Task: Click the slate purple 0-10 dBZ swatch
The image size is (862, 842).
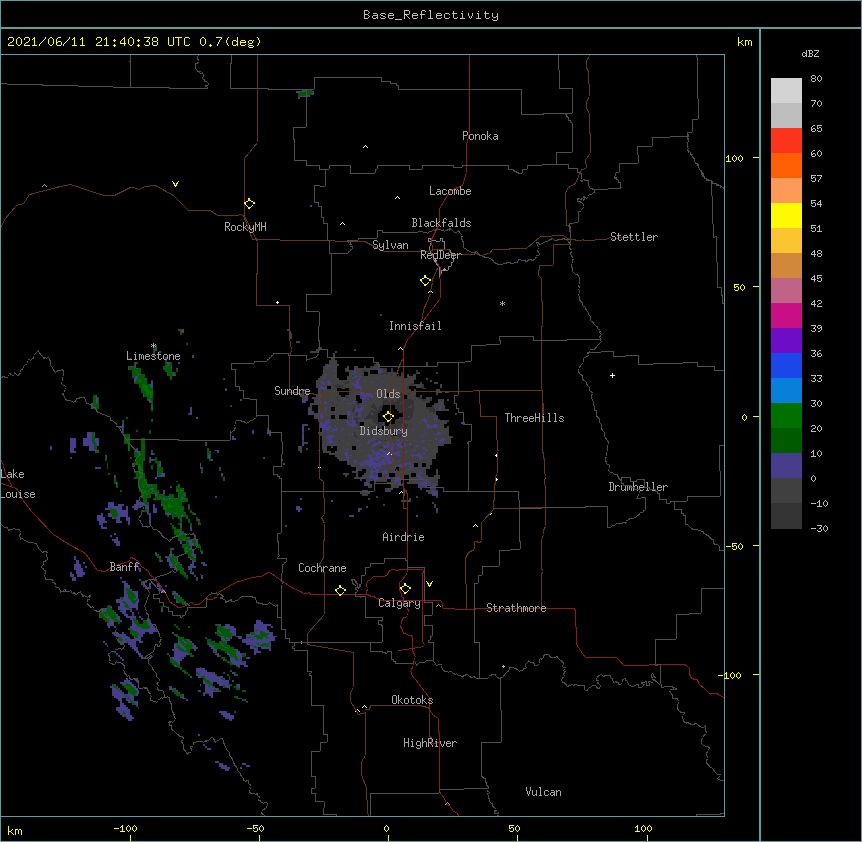Action: click(x=786, y=466)
